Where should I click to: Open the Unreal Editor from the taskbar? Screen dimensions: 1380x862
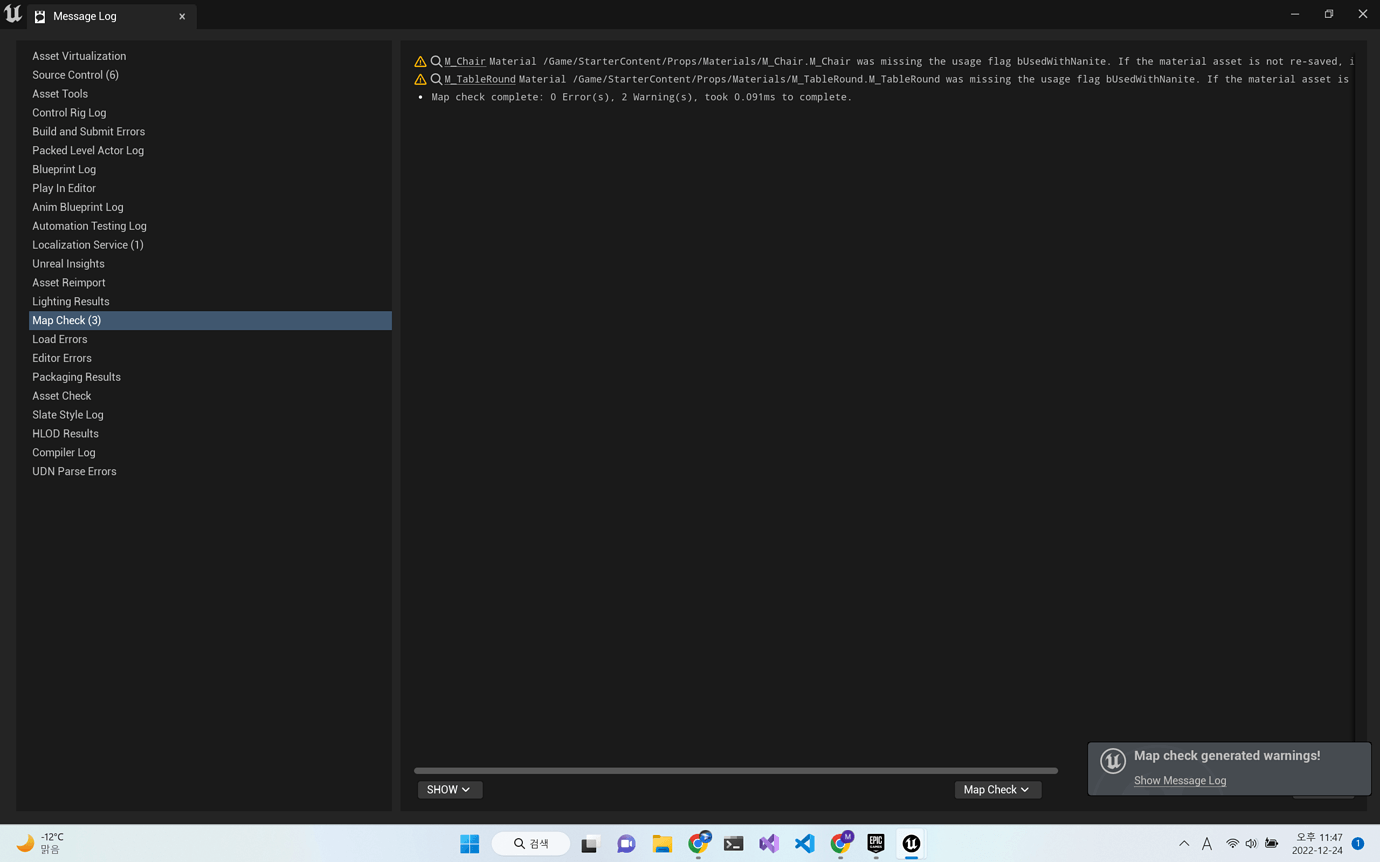coord(911,843)
